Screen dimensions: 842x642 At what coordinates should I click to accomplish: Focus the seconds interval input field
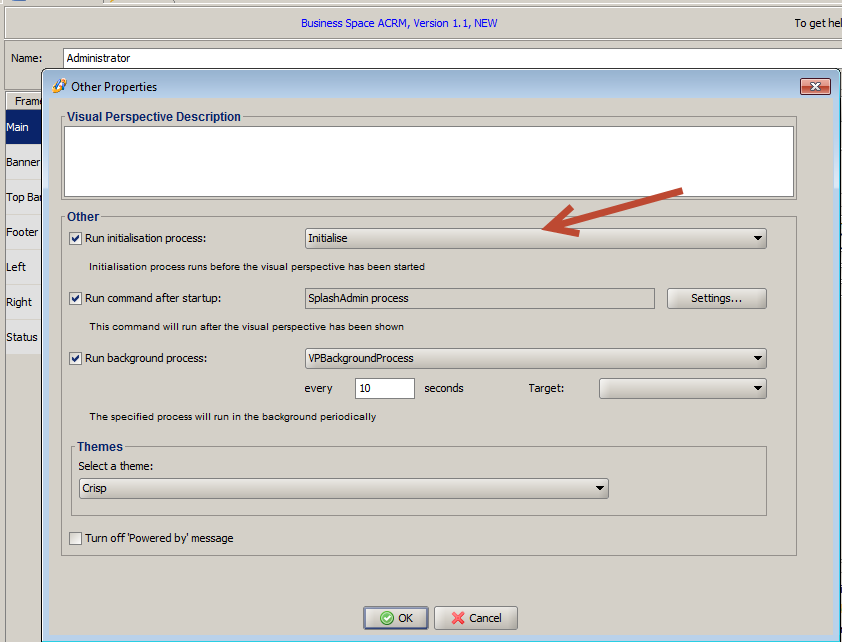(384, 389)
